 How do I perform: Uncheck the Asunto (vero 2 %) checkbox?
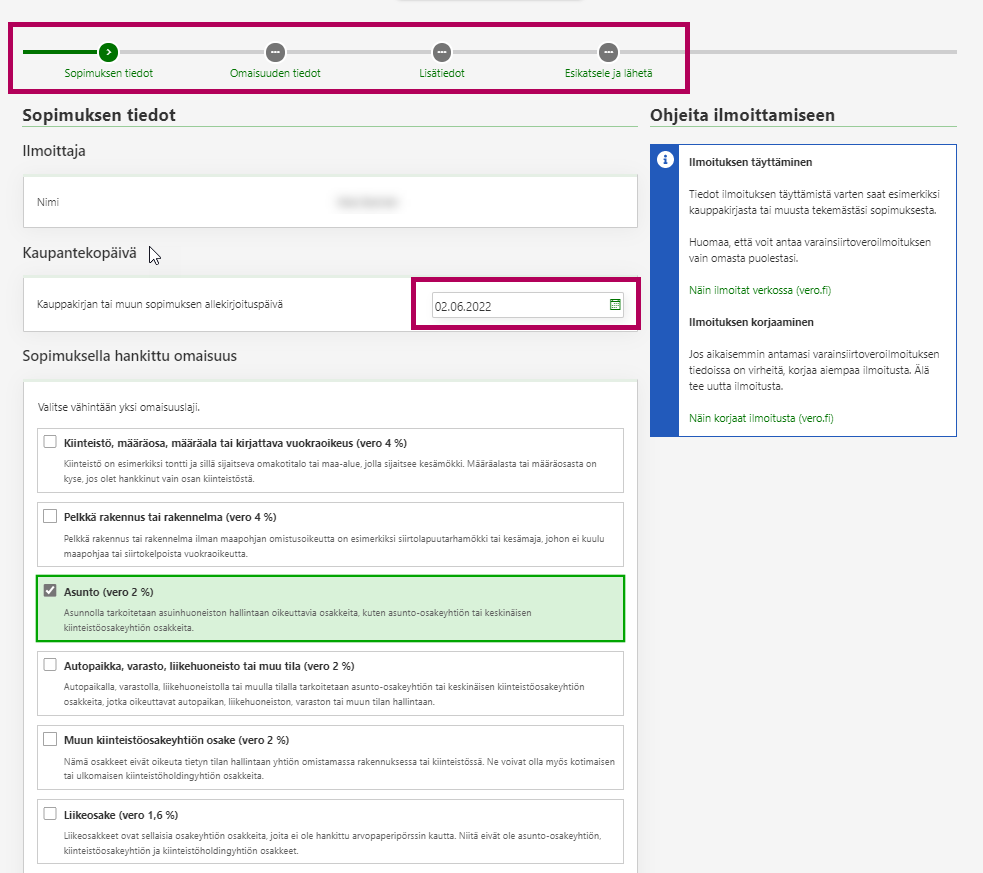click(50, 591)
